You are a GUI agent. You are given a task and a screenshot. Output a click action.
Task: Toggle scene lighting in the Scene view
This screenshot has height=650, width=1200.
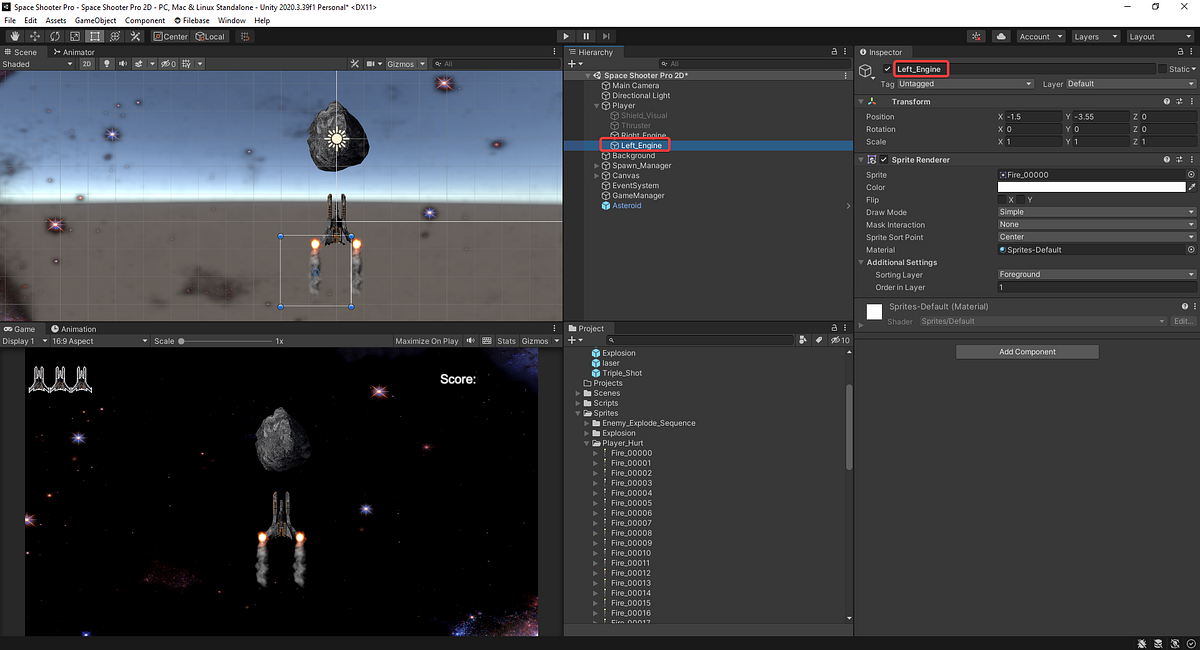106,63
